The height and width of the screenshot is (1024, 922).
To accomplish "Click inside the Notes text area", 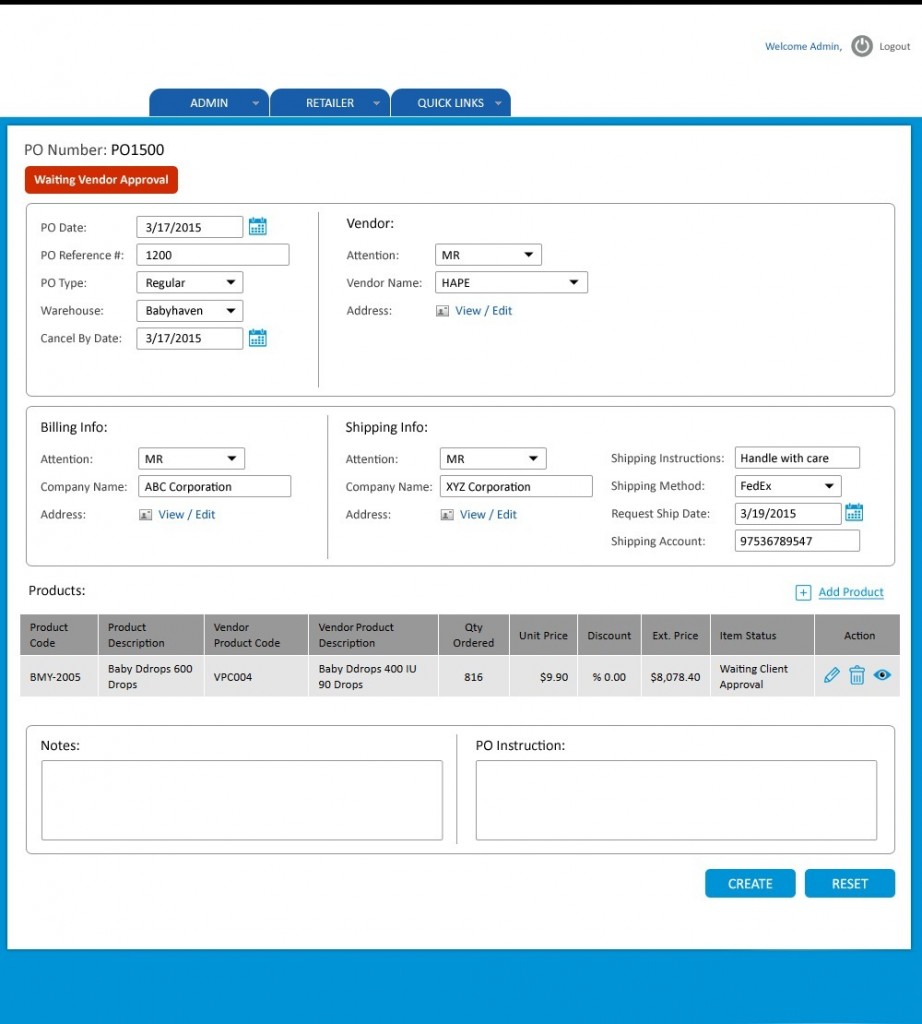I will (x=240, y=798).
